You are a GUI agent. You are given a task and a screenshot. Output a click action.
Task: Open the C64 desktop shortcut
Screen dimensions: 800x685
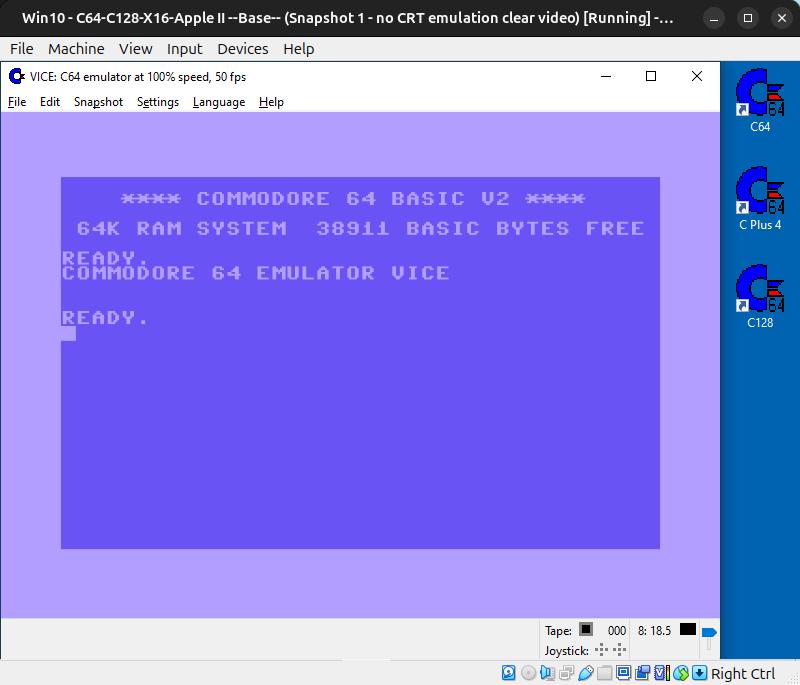(760, 100)
